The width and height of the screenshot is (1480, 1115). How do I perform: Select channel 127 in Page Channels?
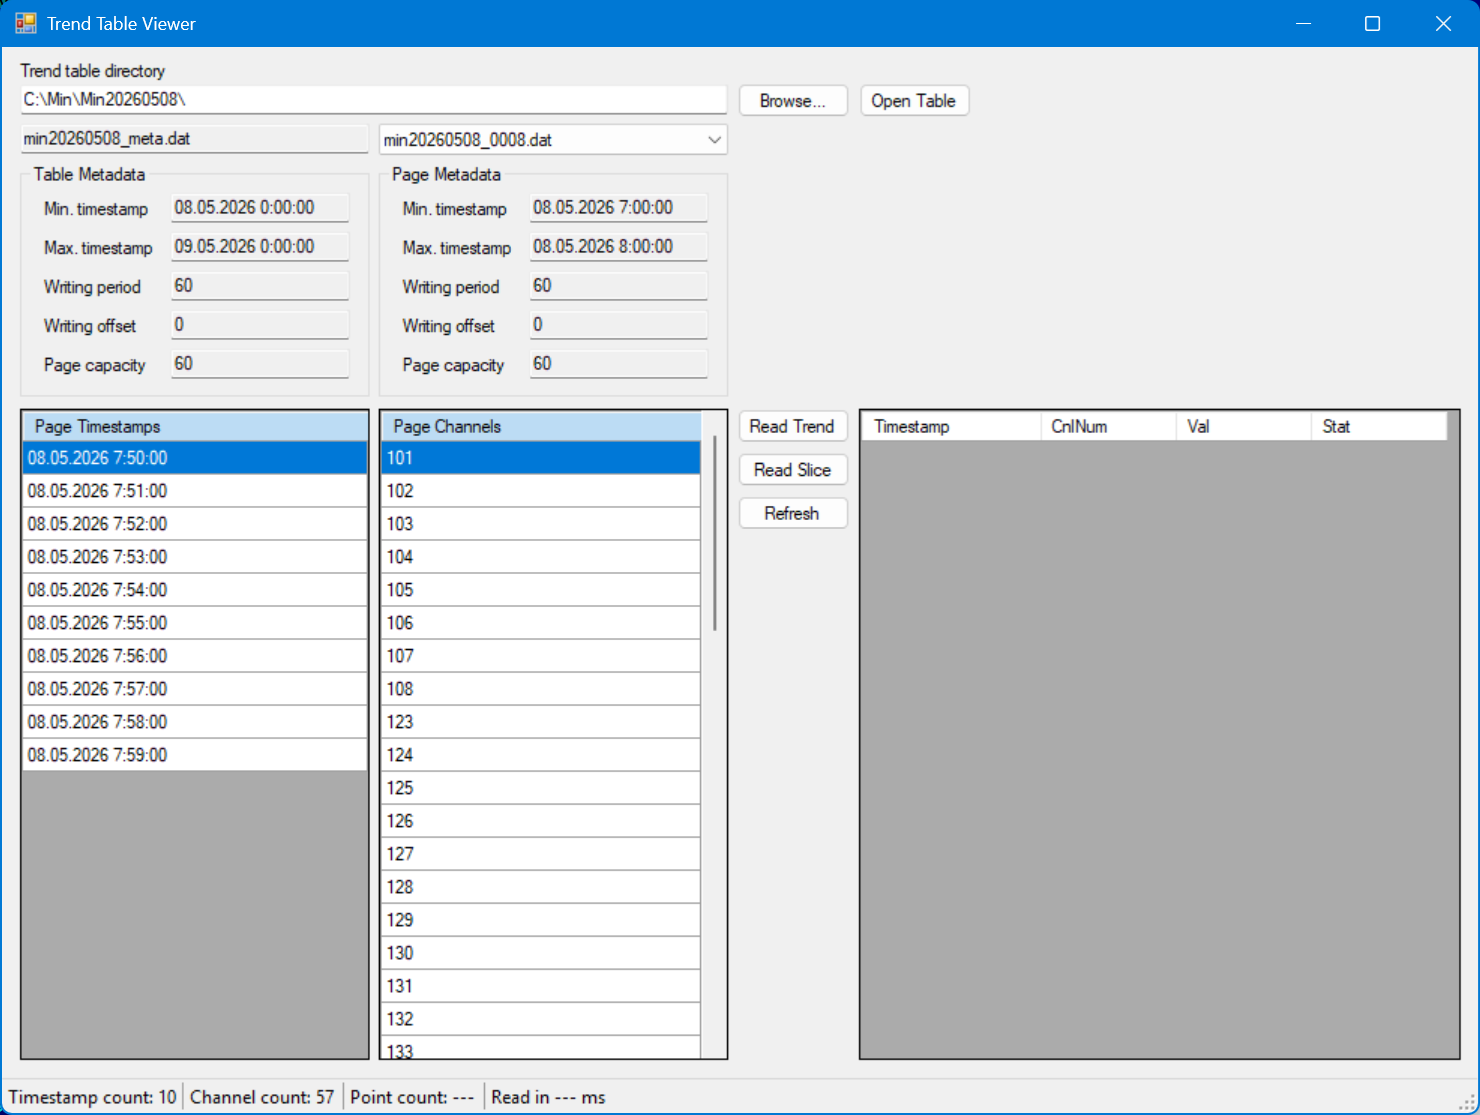(x=541, y=854)
